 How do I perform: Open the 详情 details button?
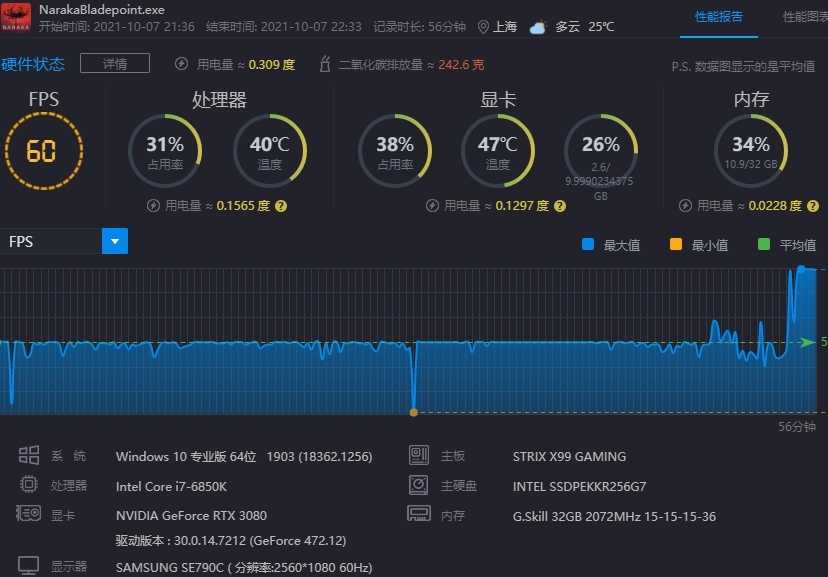click(115, 63)
